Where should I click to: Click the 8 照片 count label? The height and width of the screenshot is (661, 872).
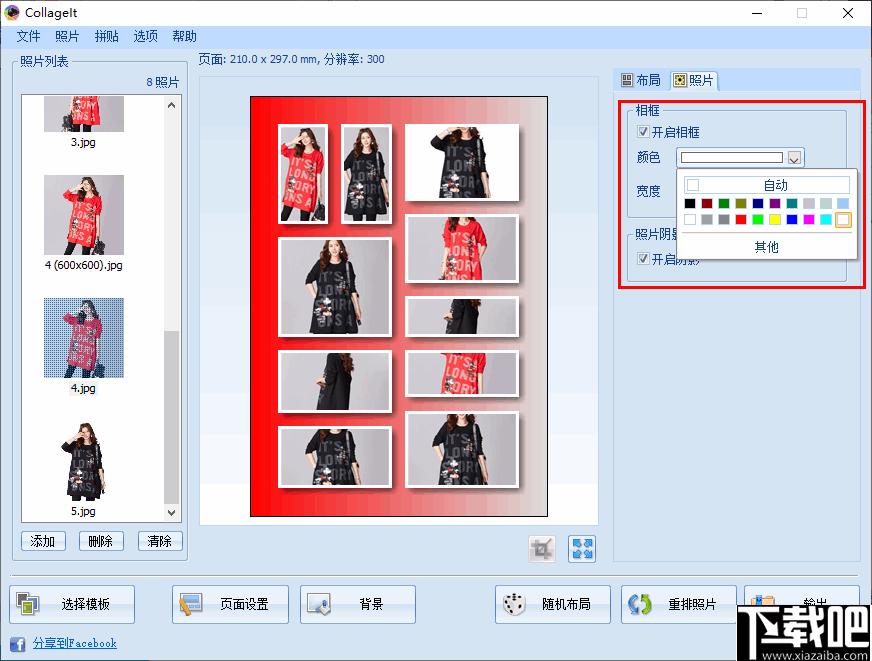163,82
